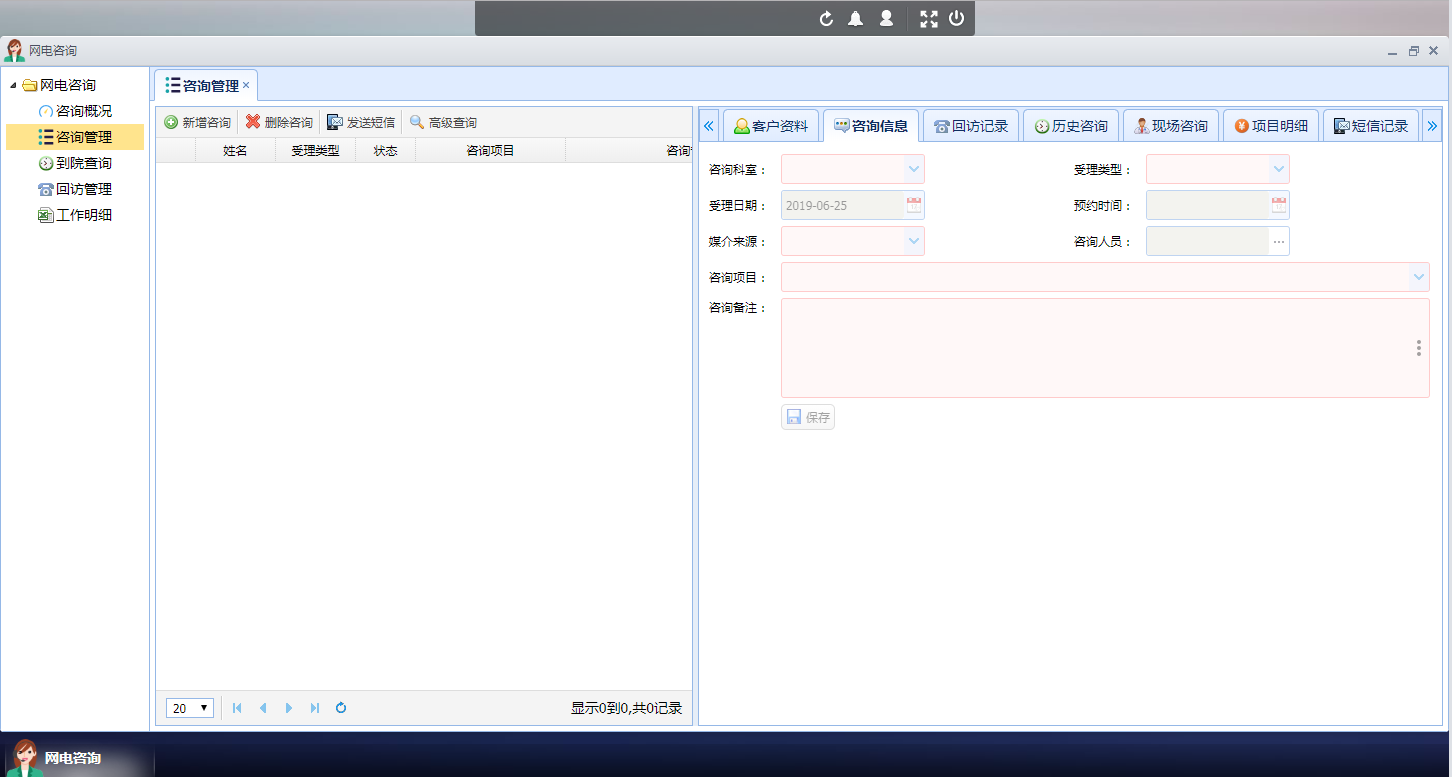Screen dimensions: 1452x777
Task: Click the user profile icon
Action: pyautogui.click(x=886, y=19)
